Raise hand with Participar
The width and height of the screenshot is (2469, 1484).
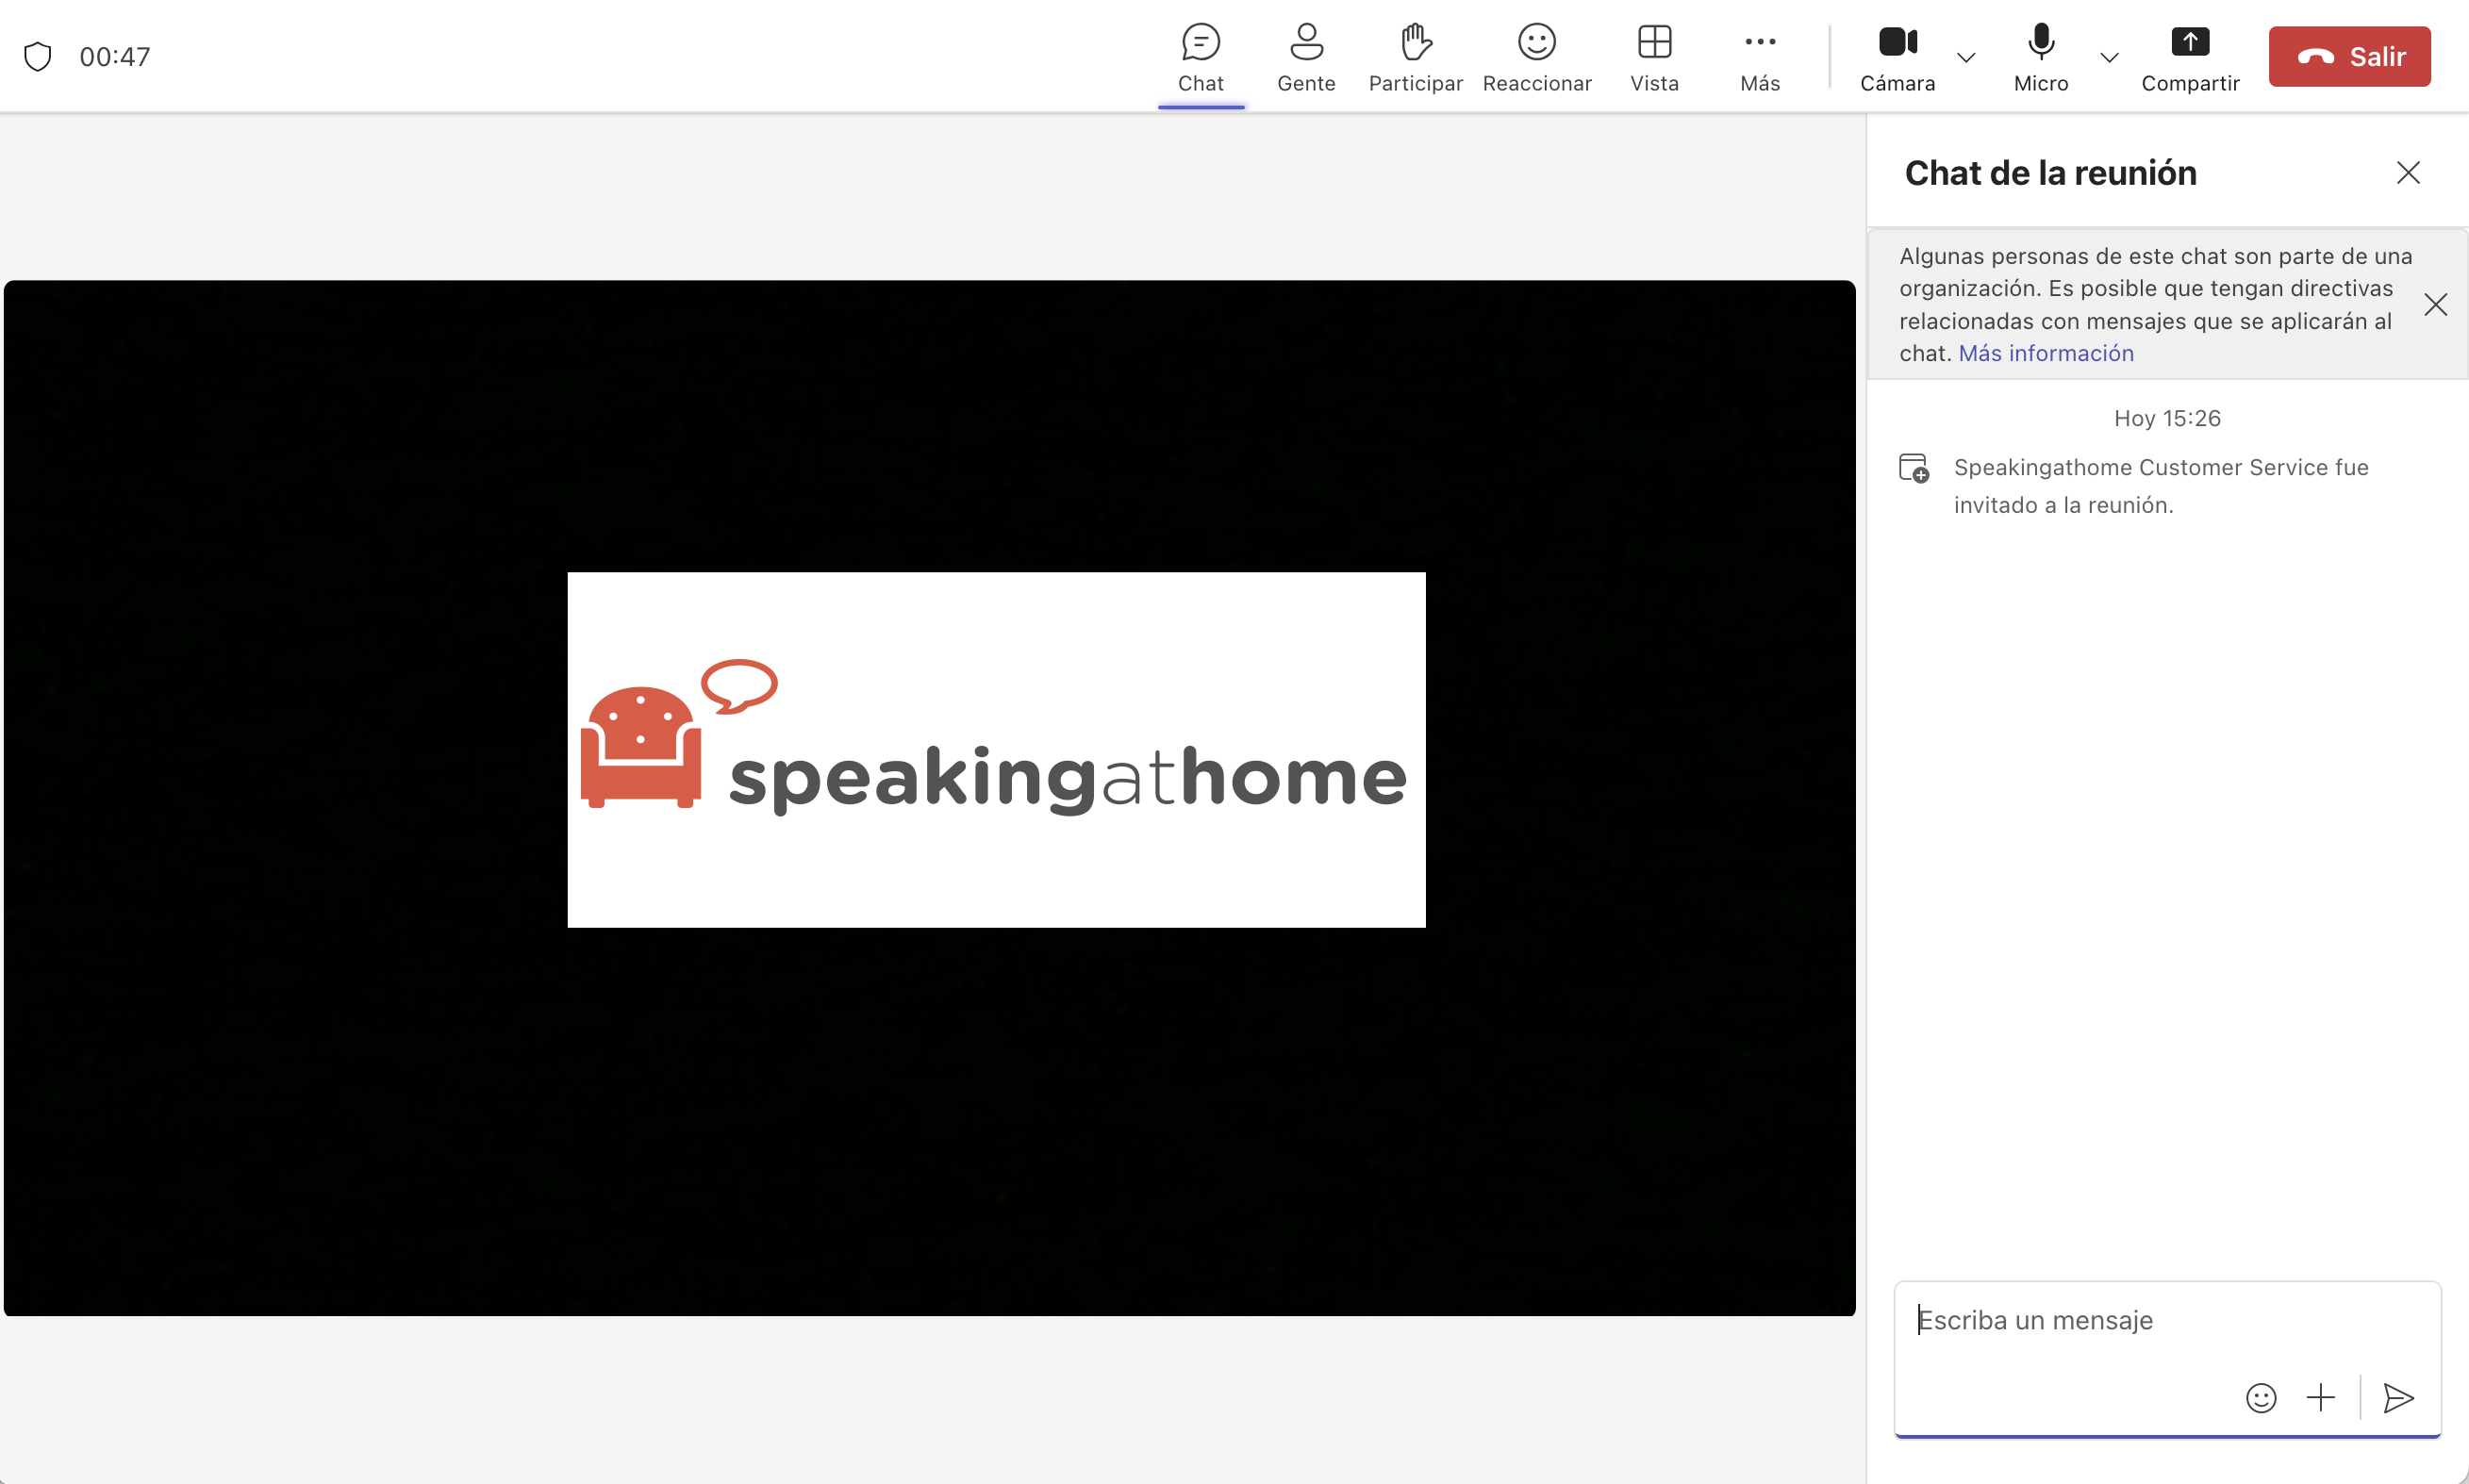tap(1414, 57)
